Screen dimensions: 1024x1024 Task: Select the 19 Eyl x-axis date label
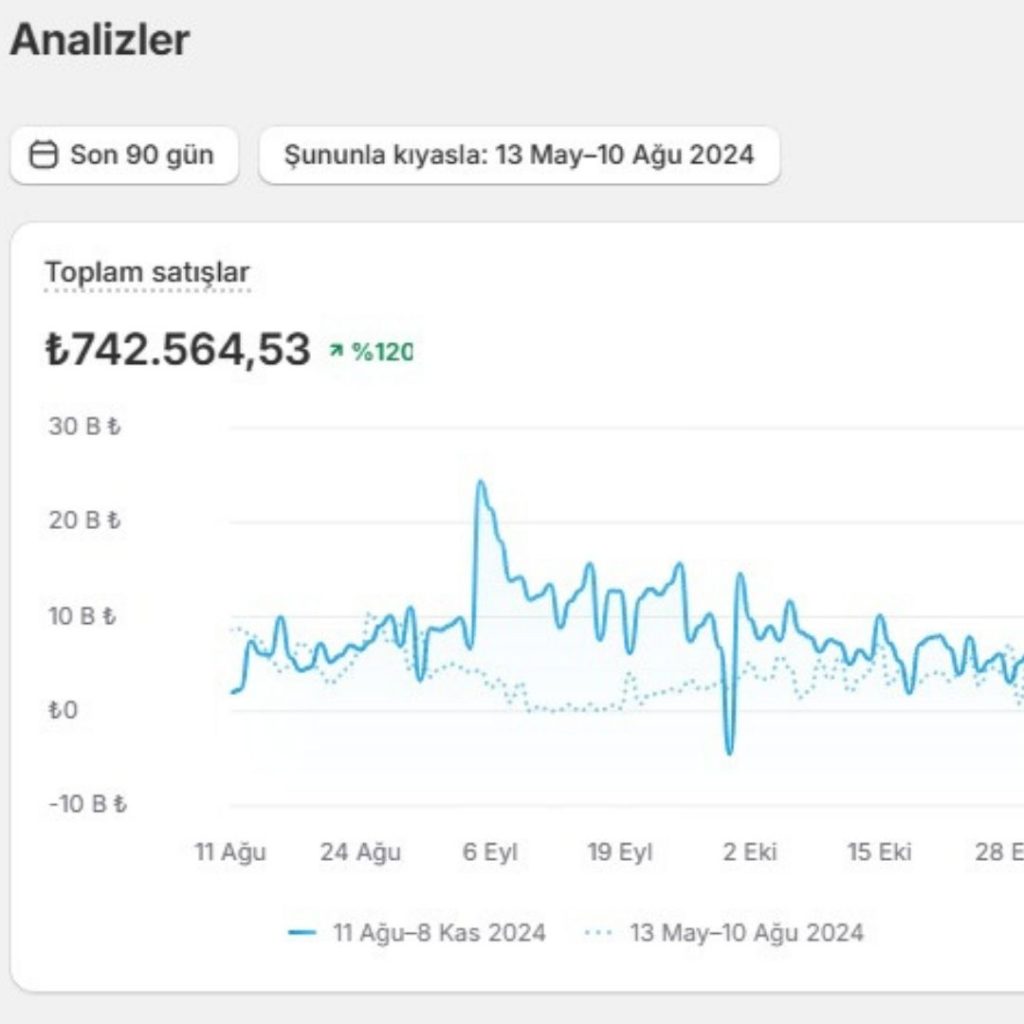[620, 852]
